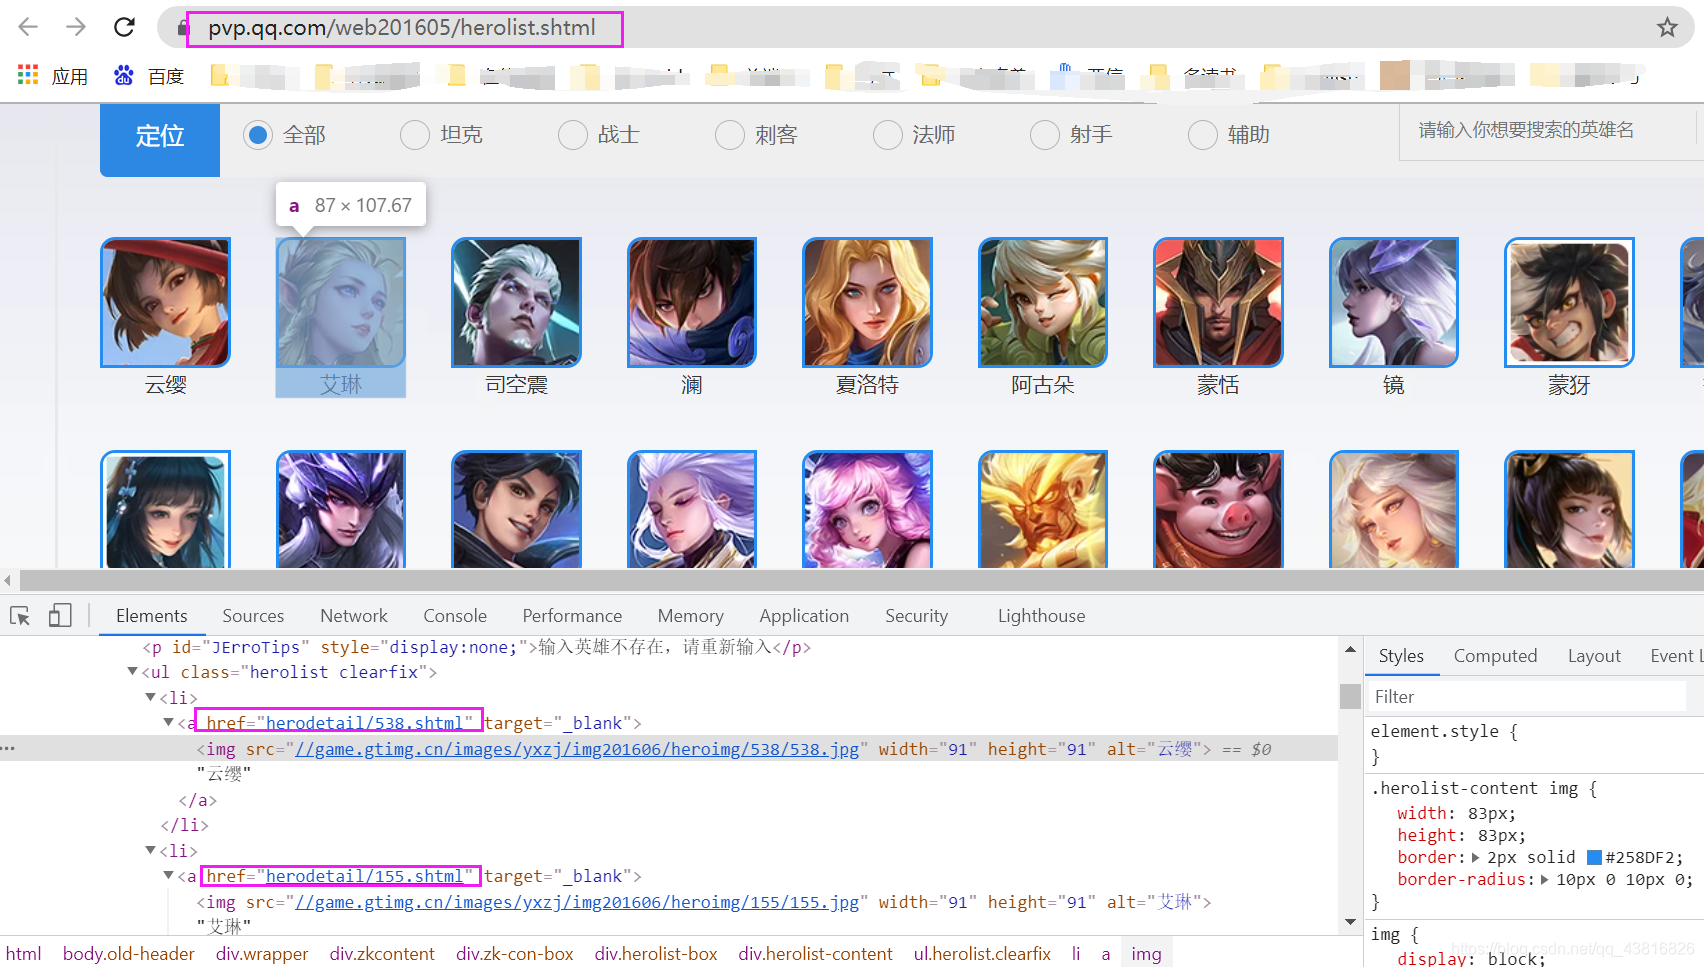The height and width of the screenshot is (967, 1704).
Task: Click the page horizontal scrollbar left arrow
Action: [x=8, y=580]
